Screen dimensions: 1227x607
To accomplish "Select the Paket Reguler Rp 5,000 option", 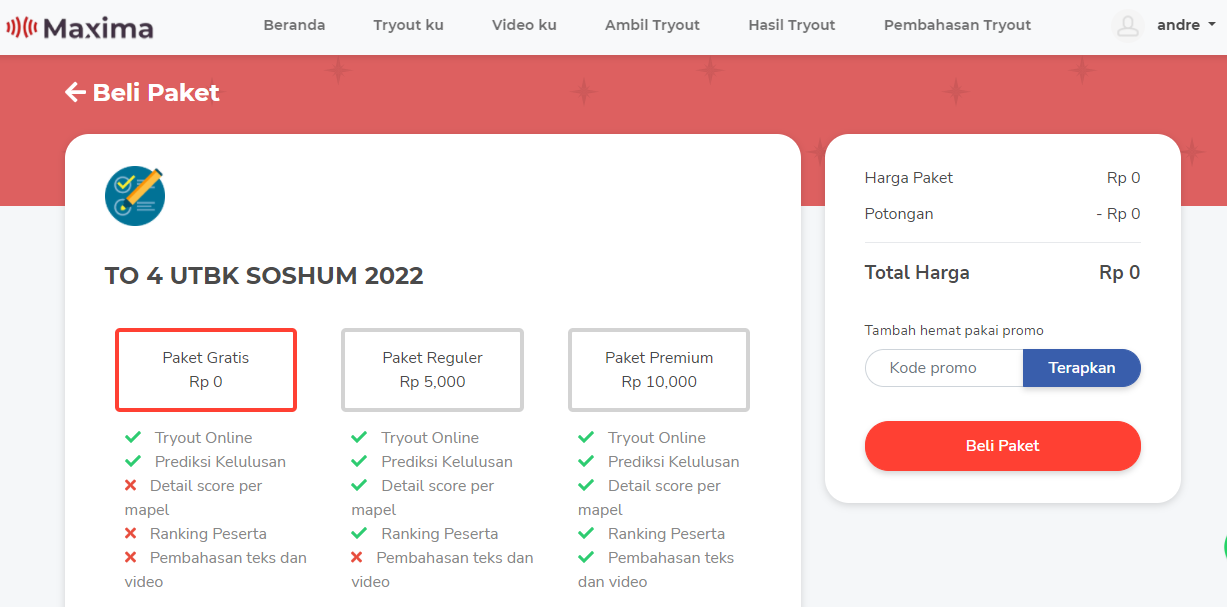I will tap(432, 369).
